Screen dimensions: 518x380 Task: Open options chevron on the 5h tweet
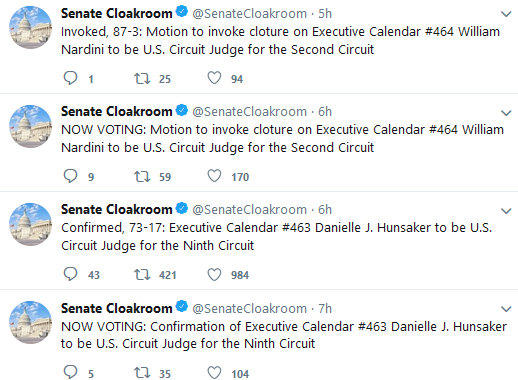(506, 14)
